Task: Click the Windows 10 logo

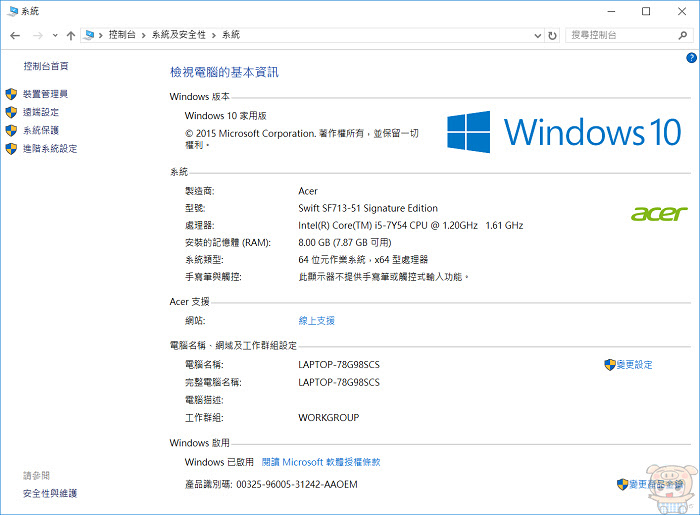Action: point(564,132)
